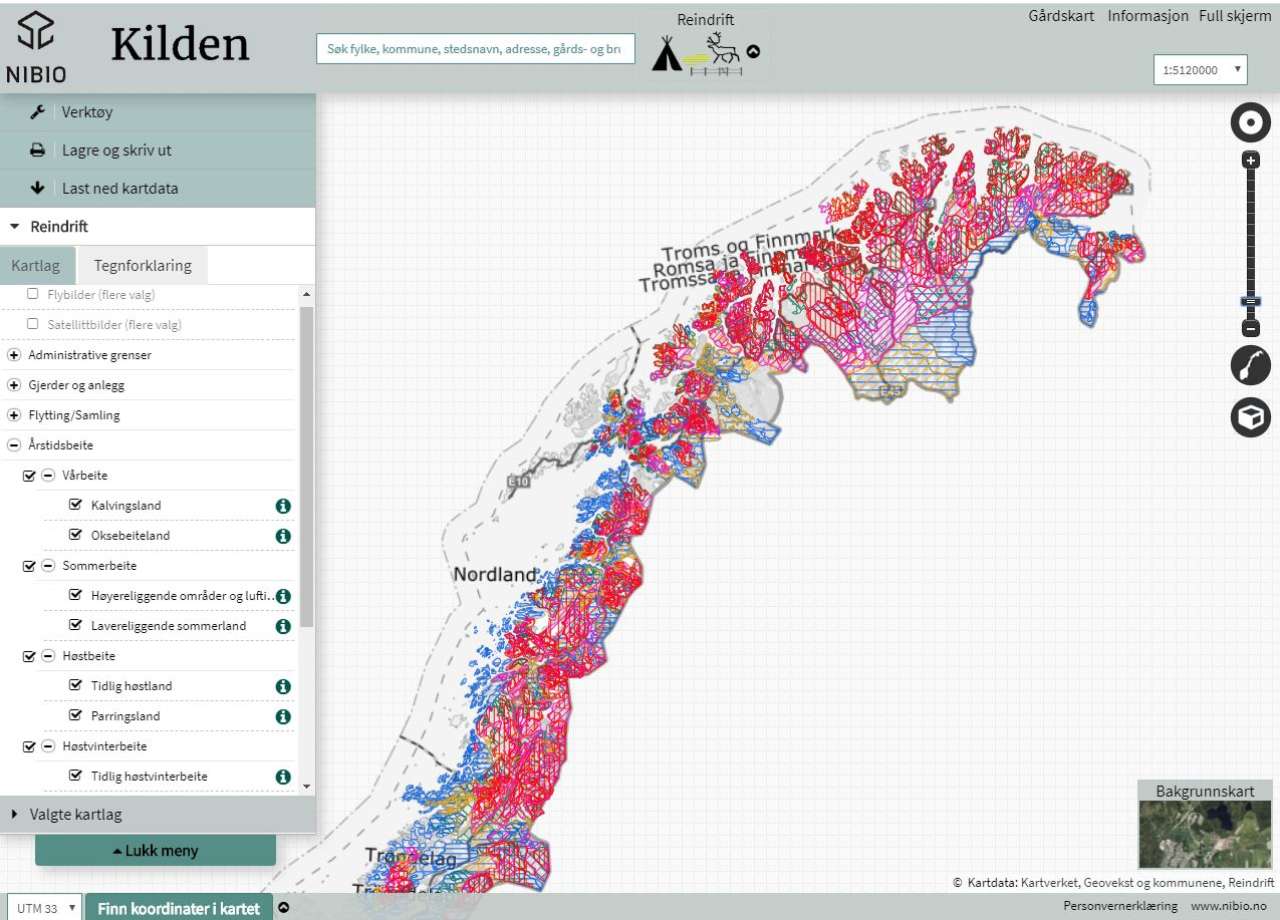Uncheck the Parringsland checkbox
The height and width of the screenshot is (920, 1280).
75,715
